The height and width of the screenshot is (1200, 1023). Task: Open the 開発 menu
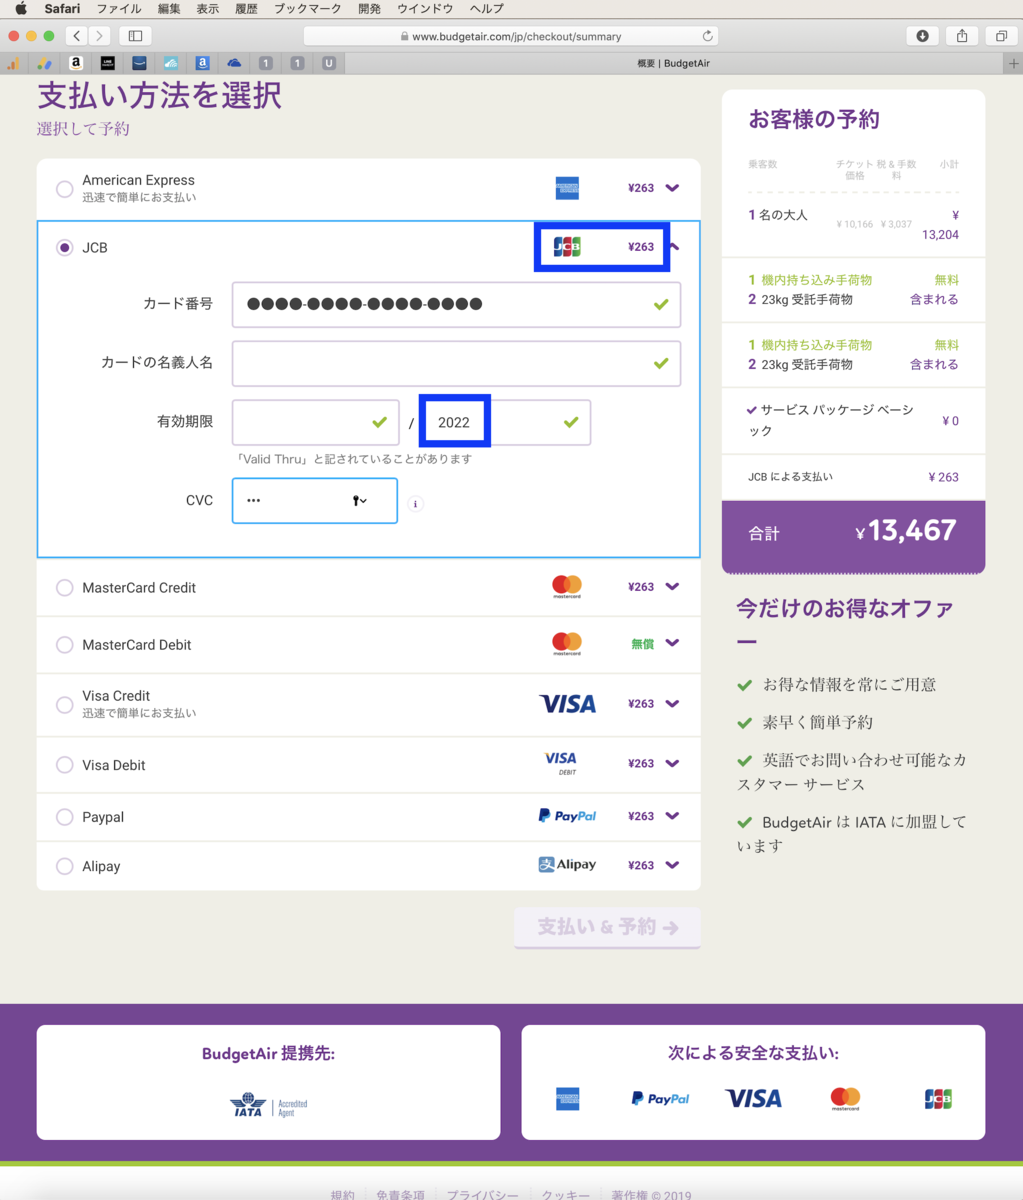[x=369, y=9]
